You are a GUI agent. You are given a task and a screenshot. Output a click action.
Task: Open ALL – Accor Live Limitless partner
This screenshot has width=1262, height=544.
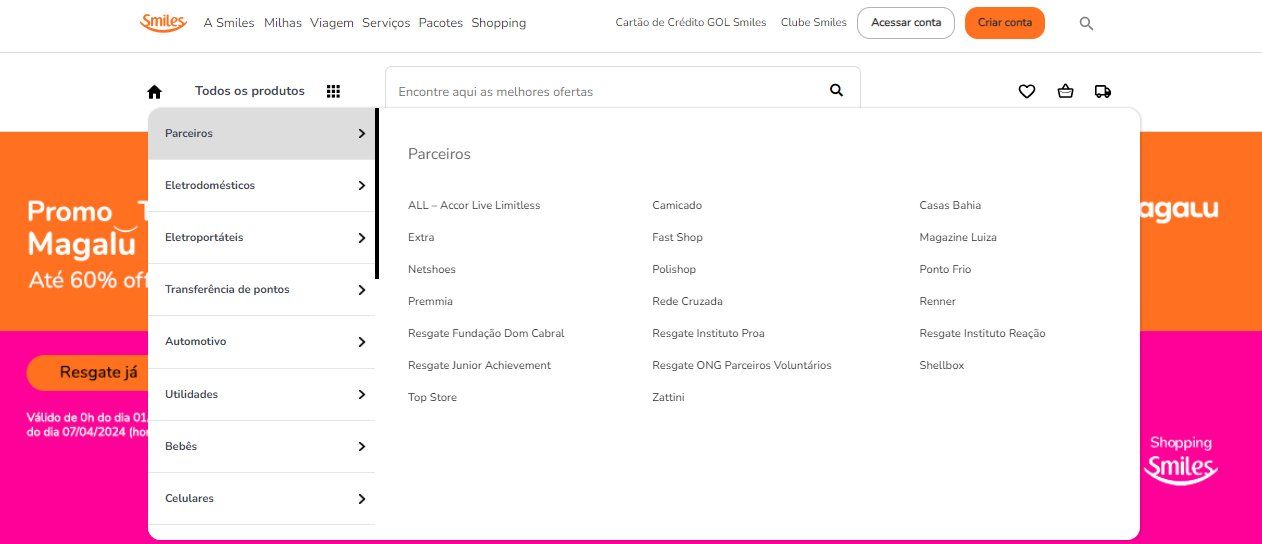click(474, 205)
